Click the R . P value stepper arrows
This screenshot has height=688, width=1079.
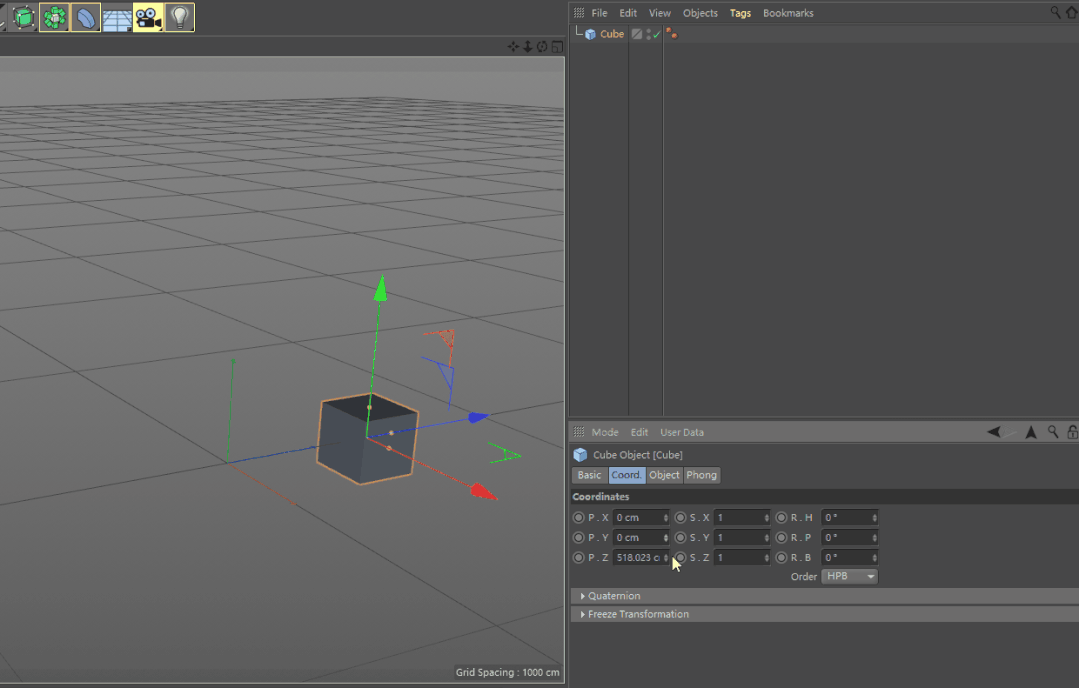click(875, 537)
